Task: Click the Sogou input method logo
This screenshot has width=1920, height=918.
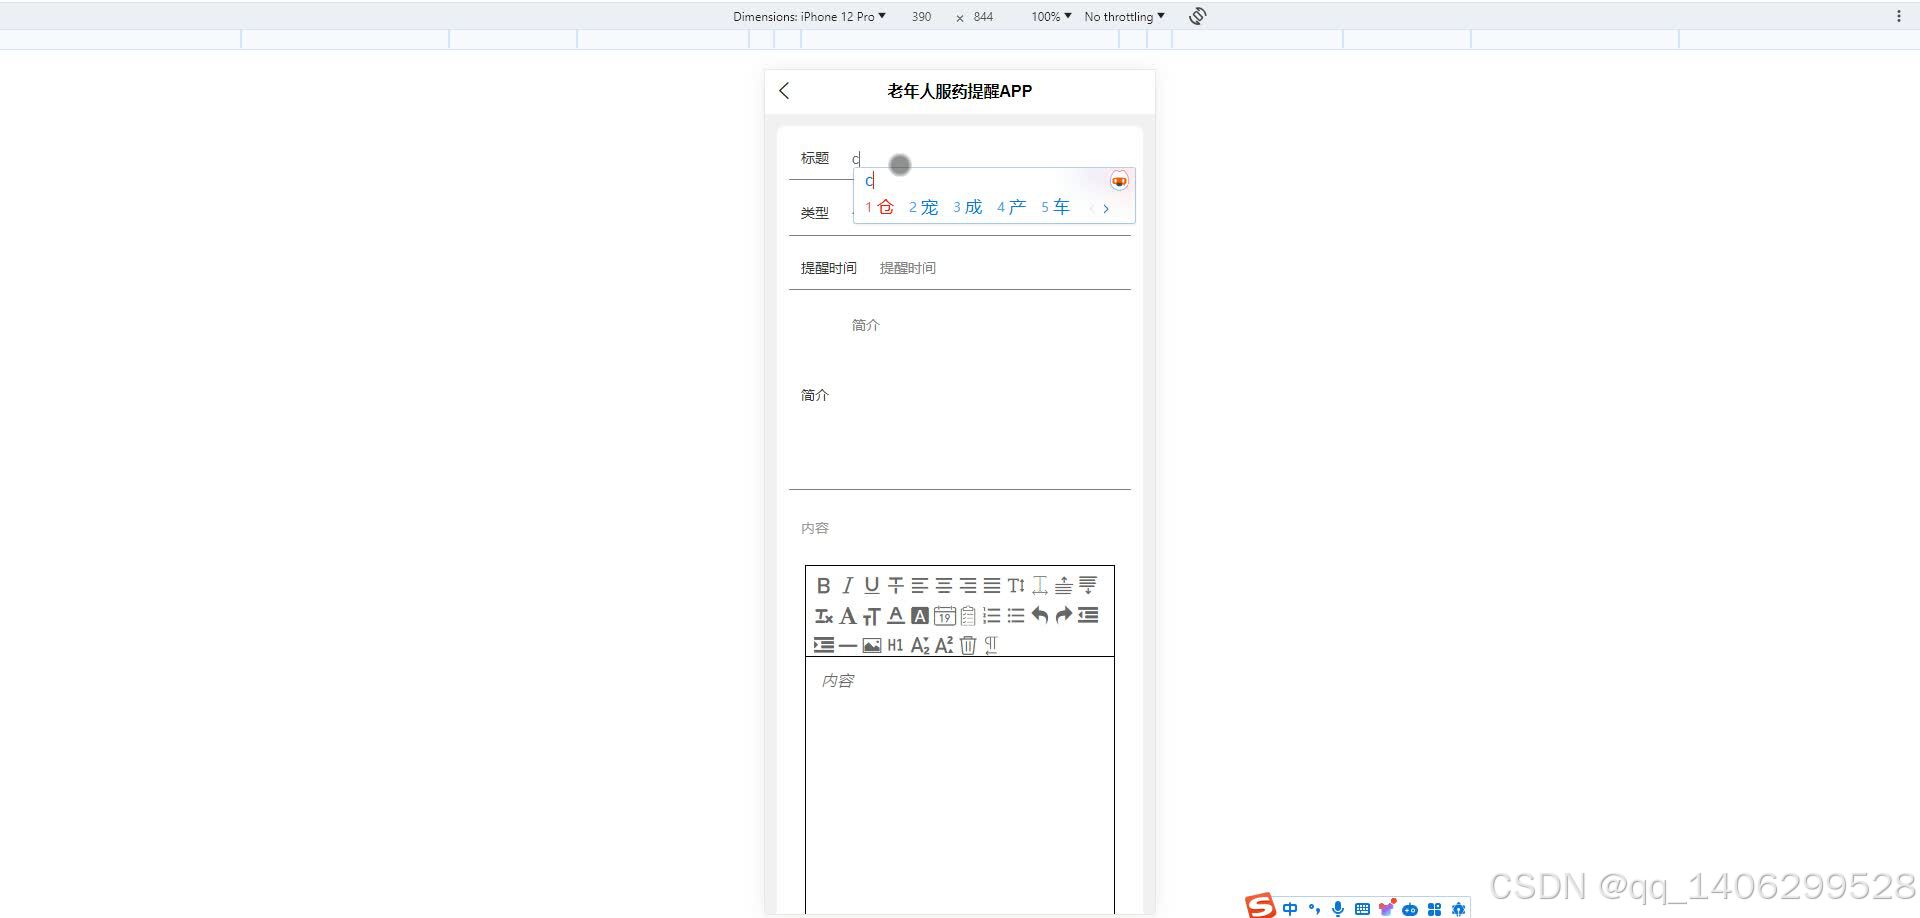Action: click(x=1260, y=906)
